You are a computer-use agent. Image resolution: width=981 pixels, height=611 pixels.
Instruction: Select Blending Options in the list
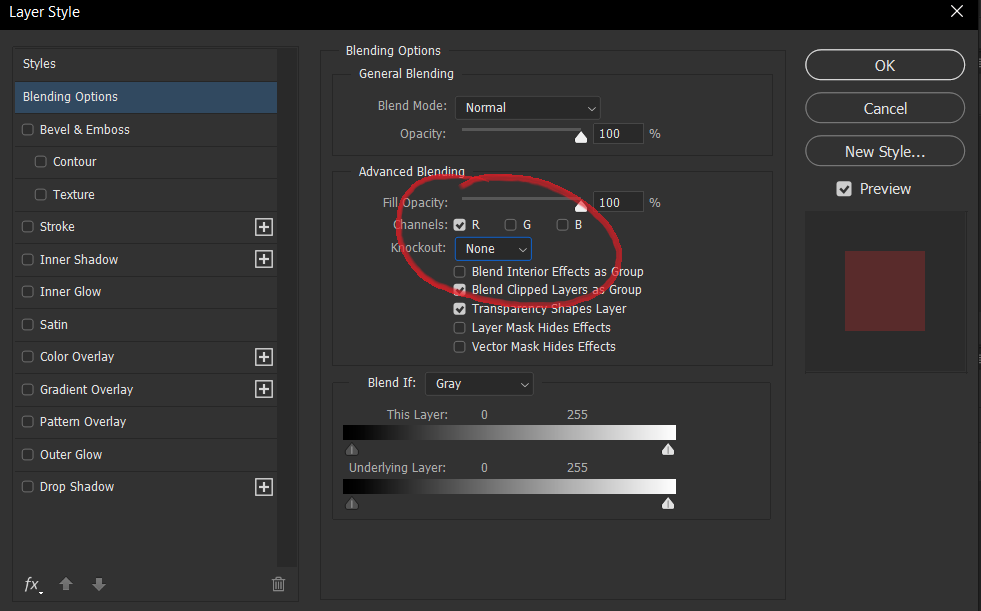(x=146, y=97)
